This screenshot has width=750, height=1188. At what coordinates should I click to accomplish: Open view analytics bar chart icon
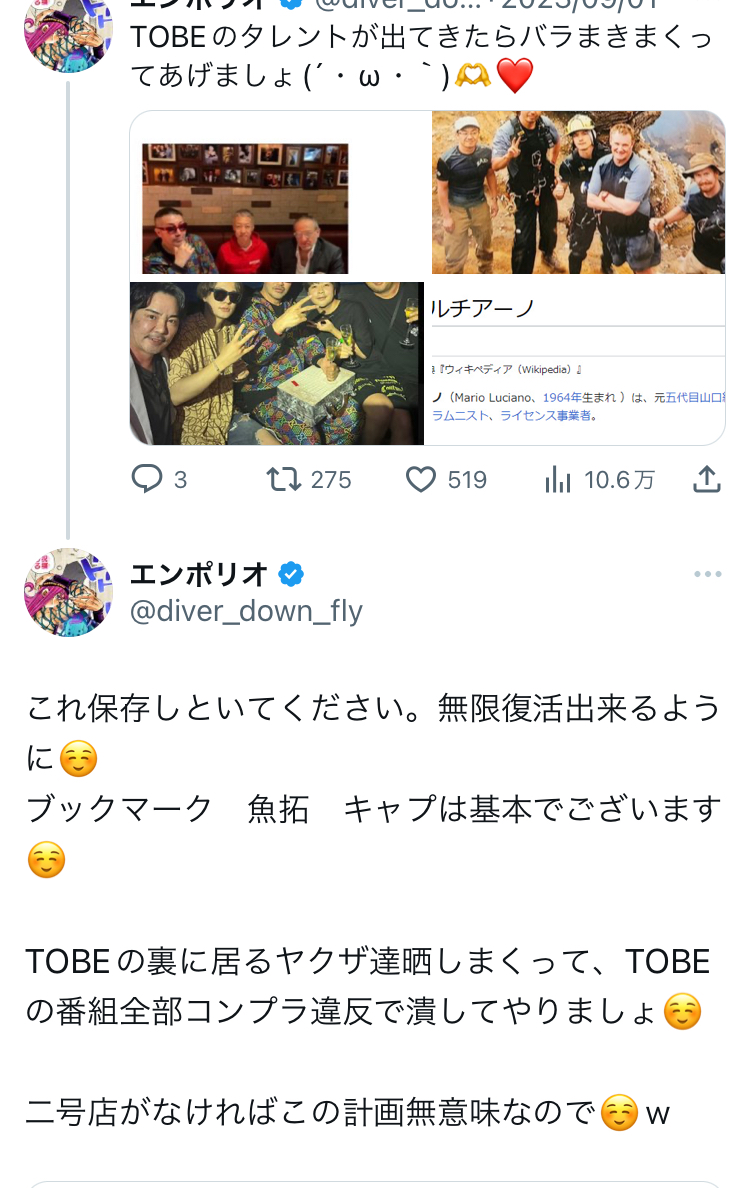(558, 480)
